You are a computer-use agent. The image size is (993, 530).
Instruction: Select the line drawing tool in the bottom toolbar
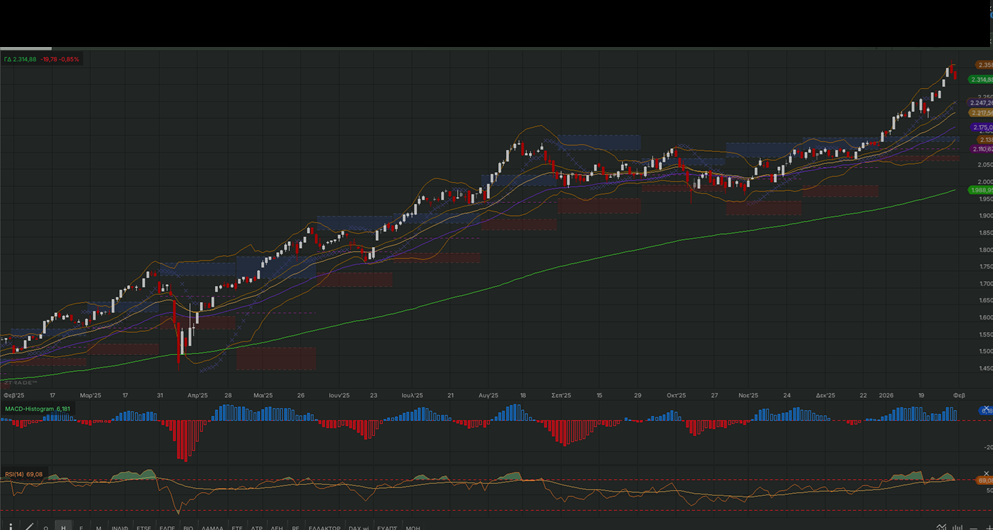(x=29, y=527)
